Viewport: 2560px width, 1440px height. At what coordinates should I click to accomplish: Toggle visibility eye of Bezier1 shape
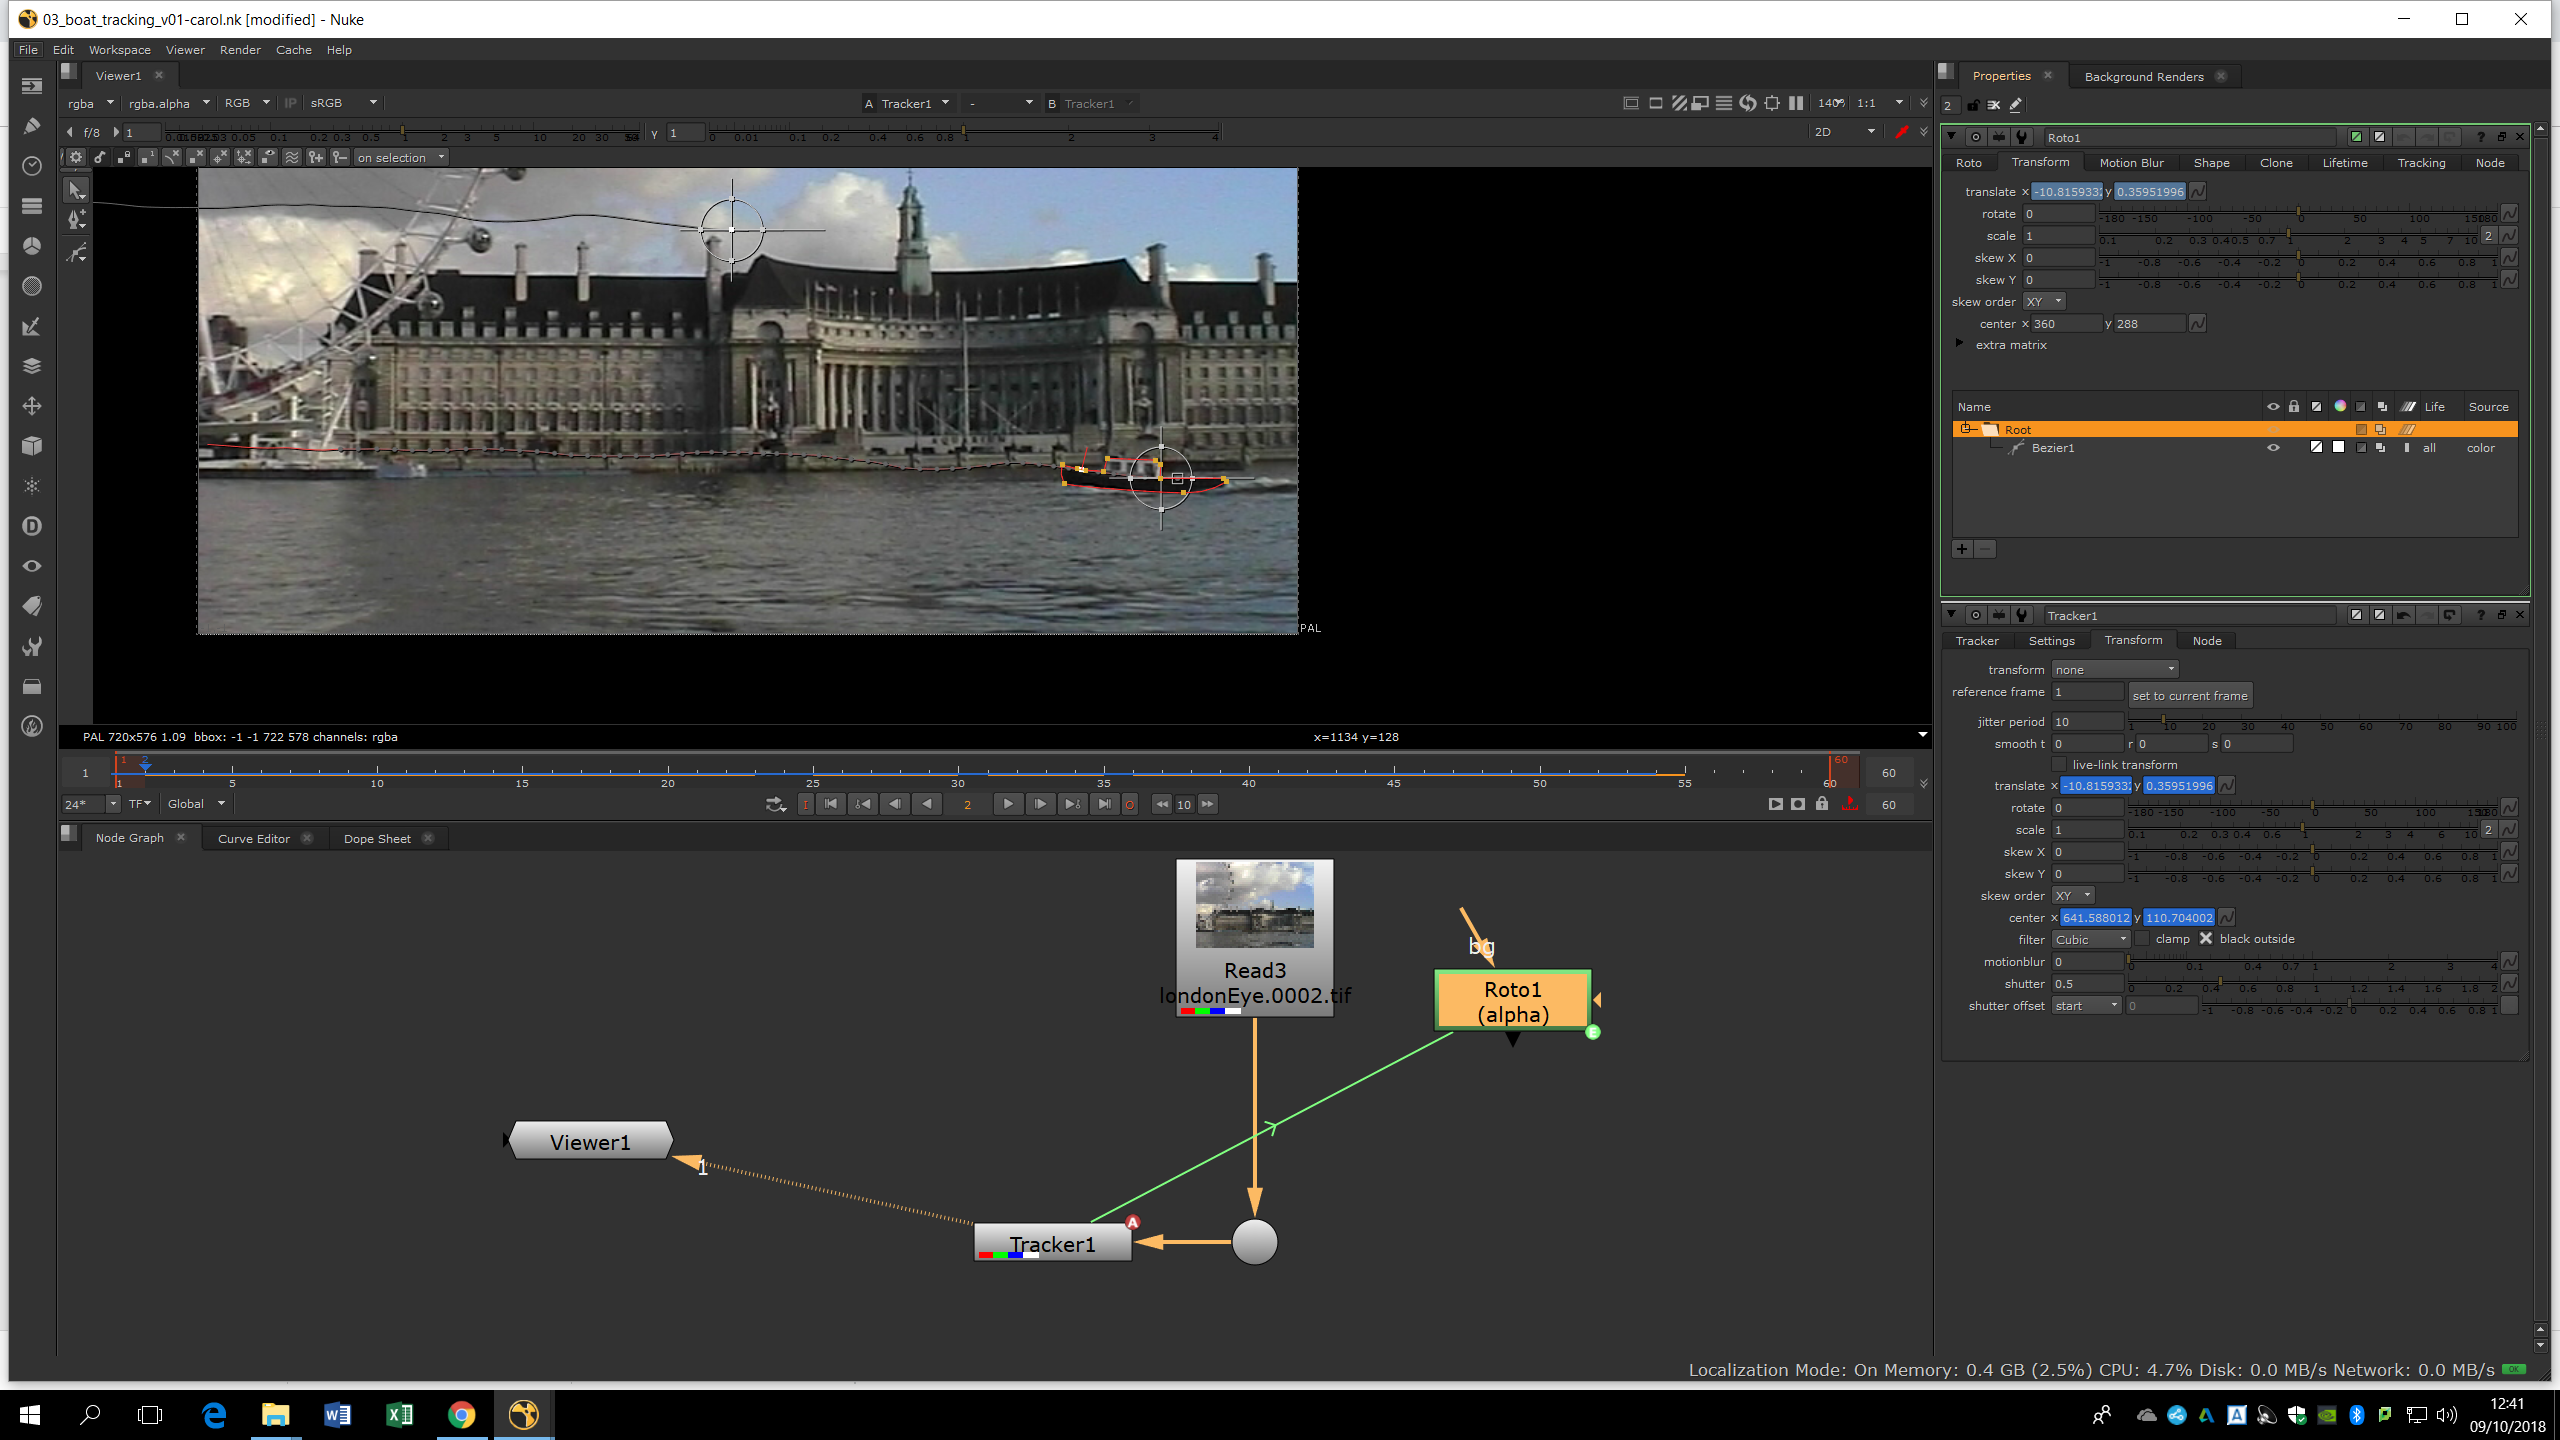tap(2273, 448)
